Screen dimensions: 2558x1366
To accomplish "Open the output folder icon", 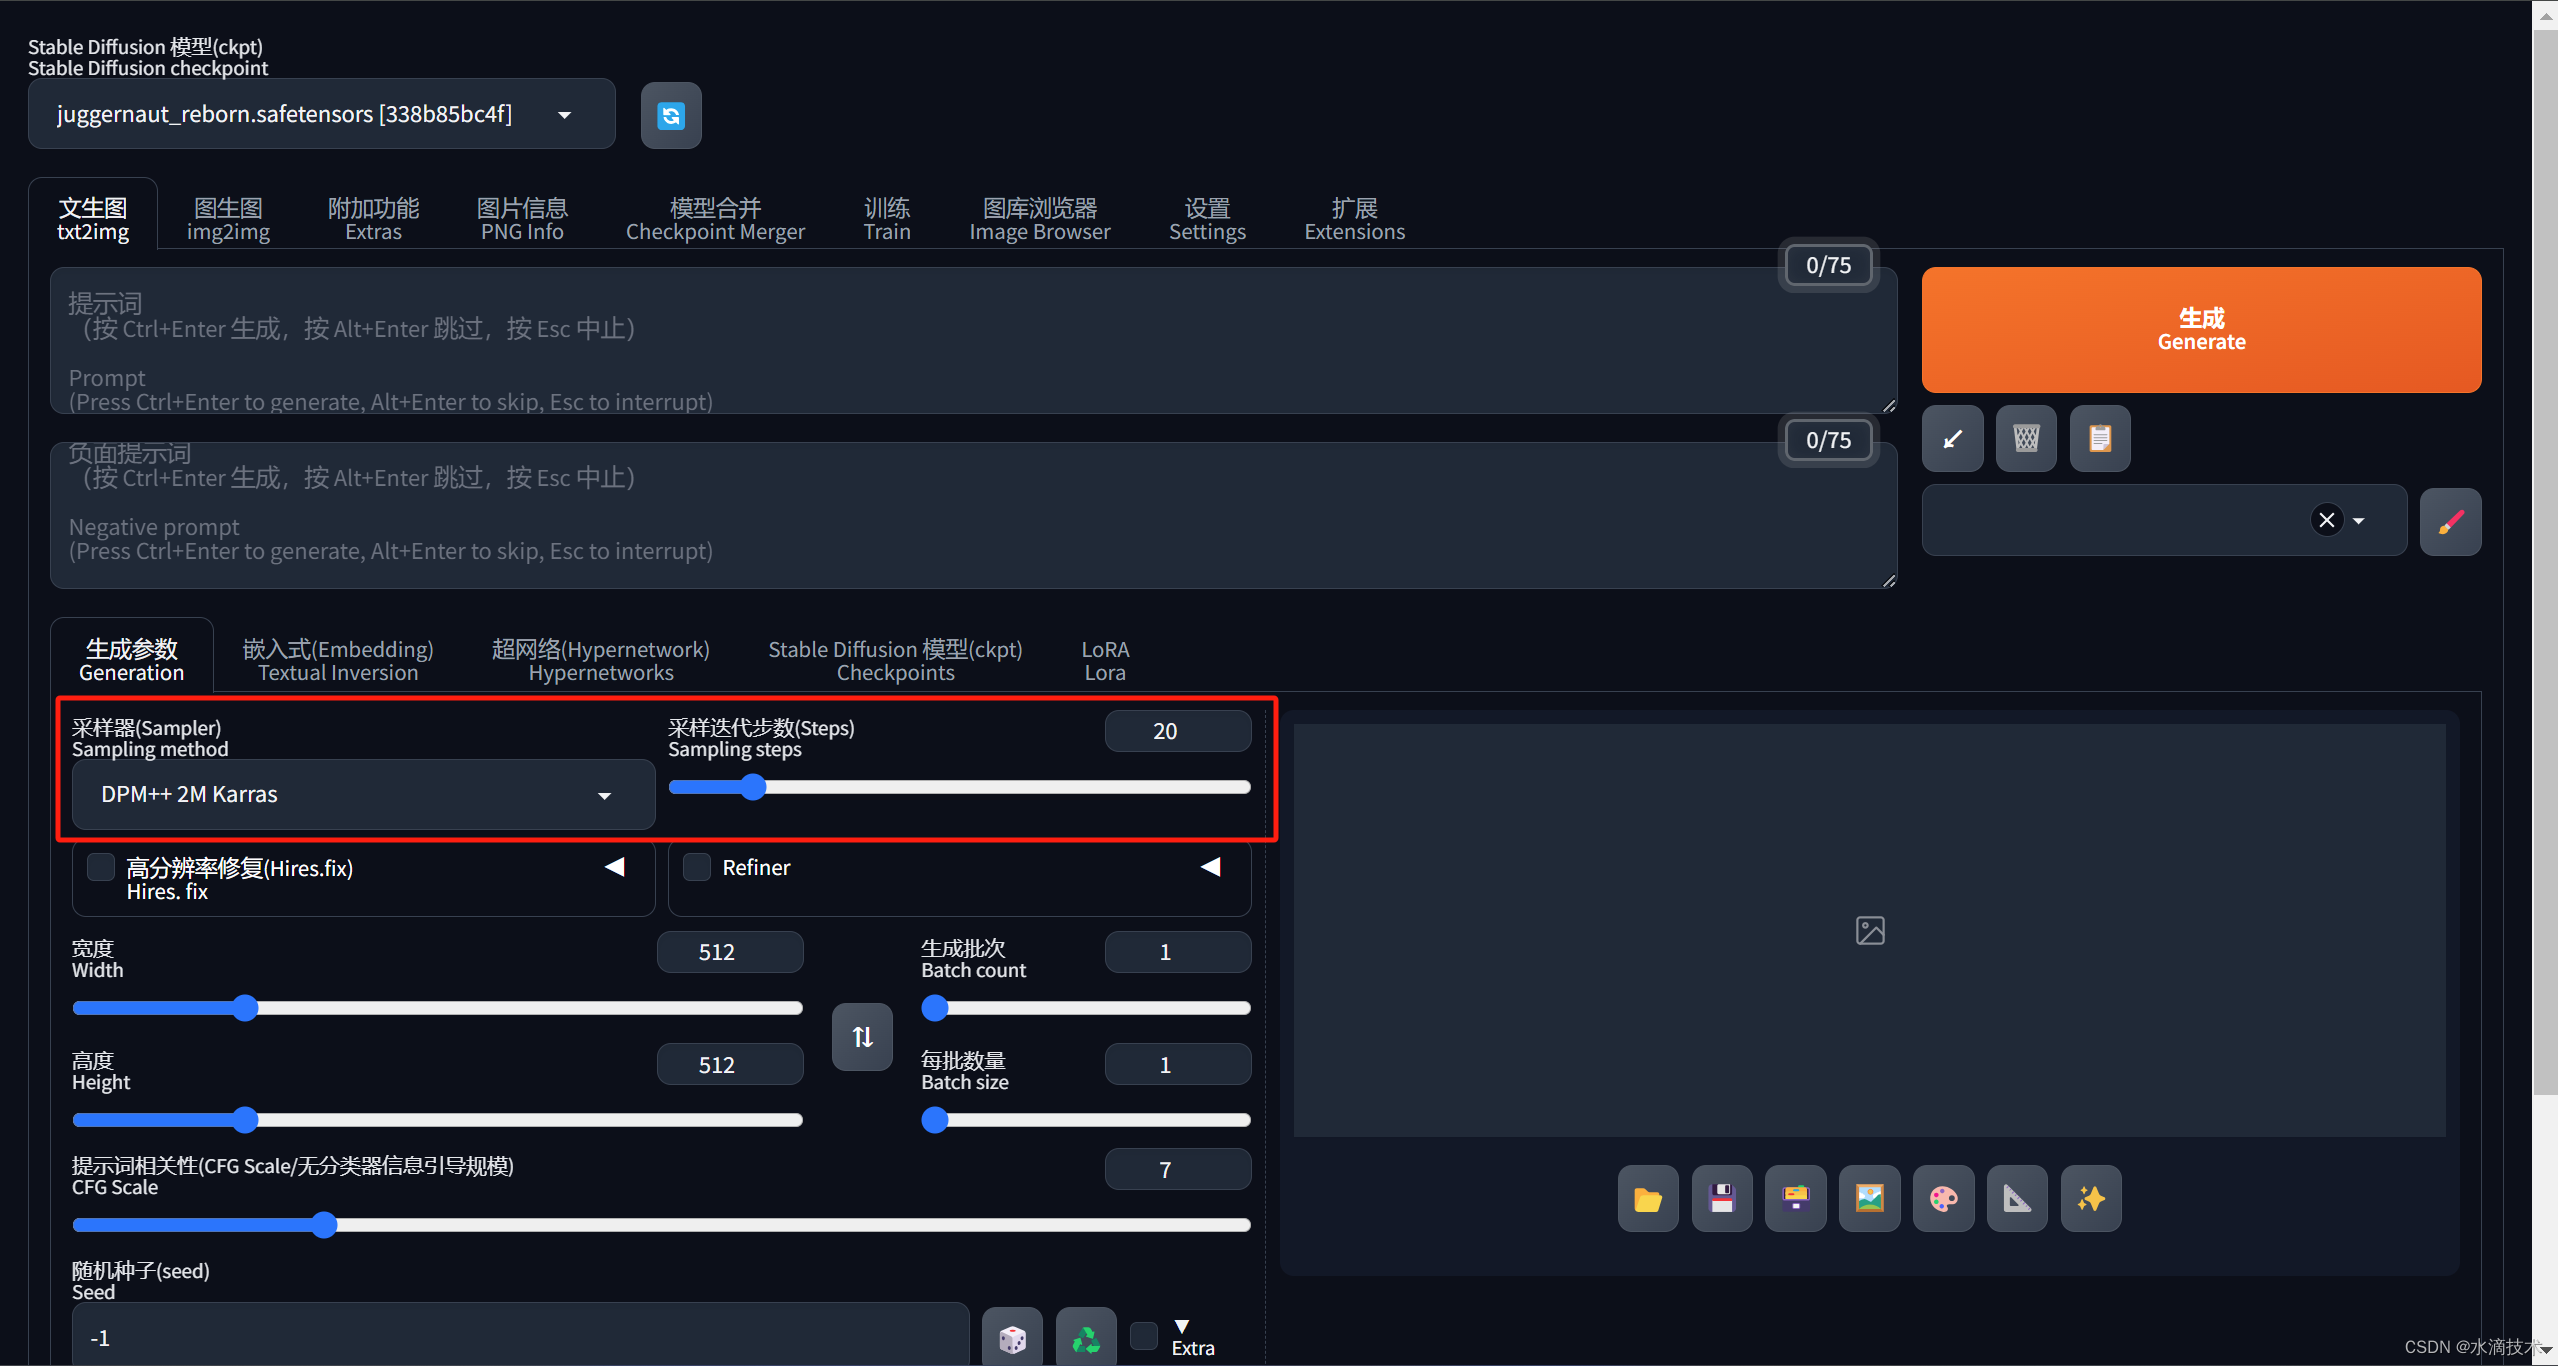I will 1648,1198.
